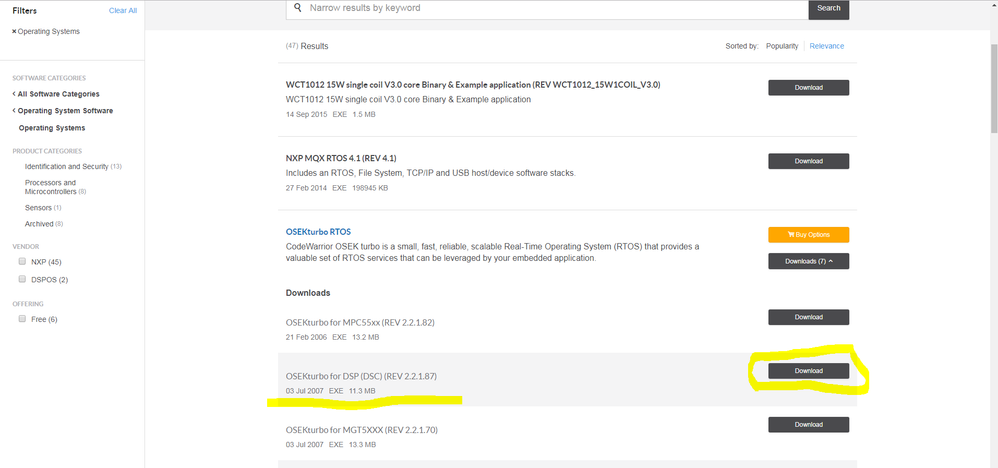998x468 pixels.
Task: Click OSEKturbo for MGT5XXX (REV 2.2.1.70) text
Action: (362, 430)
